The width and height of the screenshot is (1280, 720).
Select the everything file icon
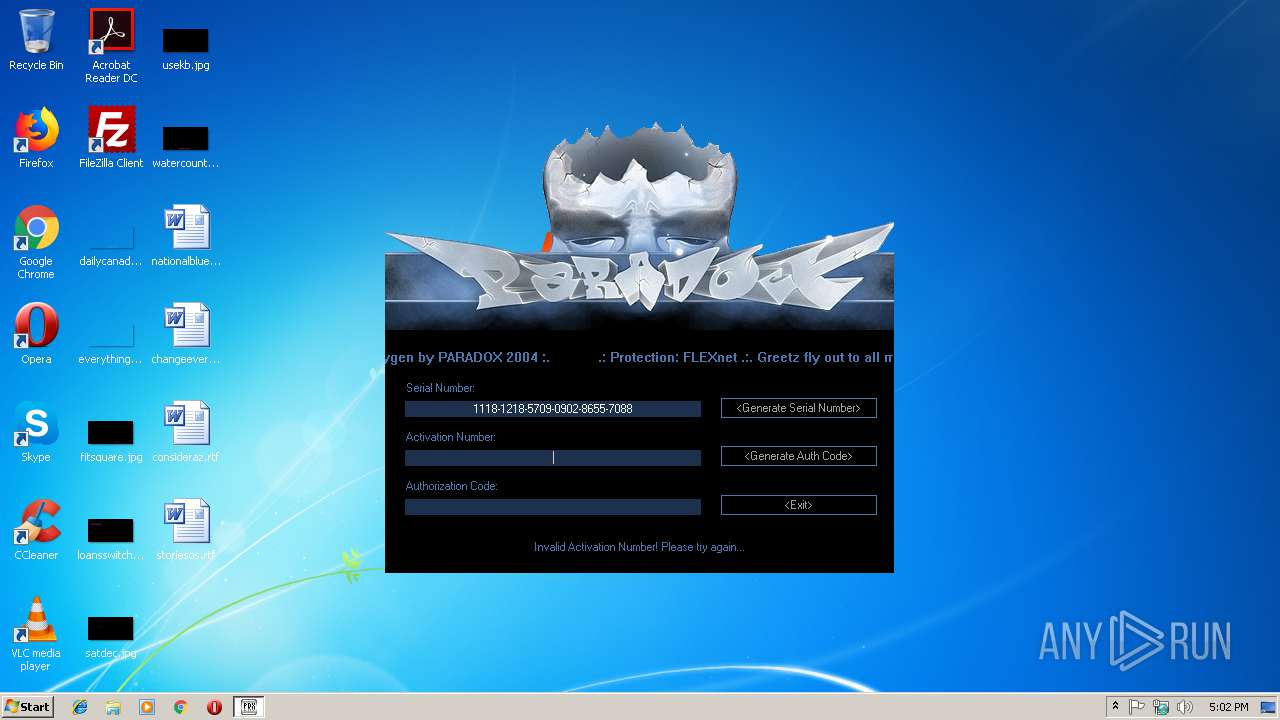111,343
